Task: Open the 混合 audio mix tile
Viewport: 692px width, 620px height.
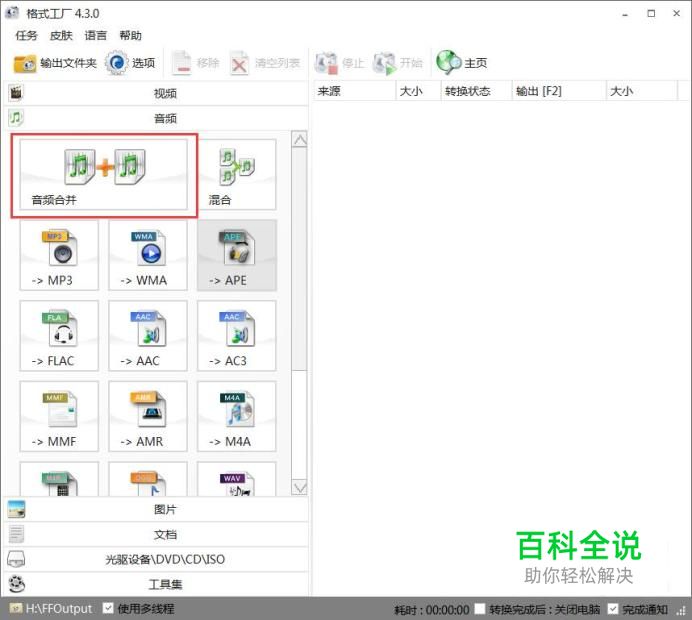Action: (237, 175)
